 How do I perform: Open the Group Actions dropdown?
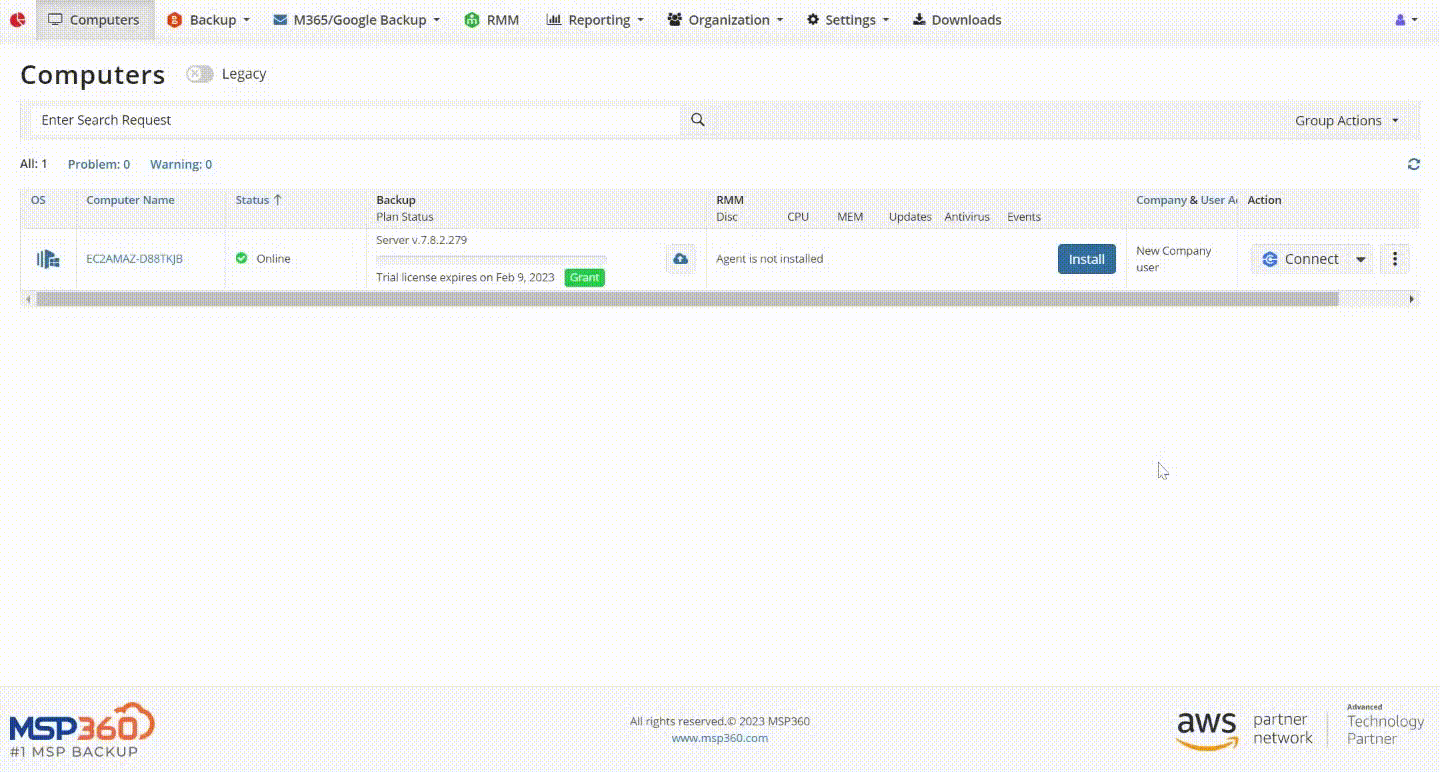coord(1347,120)
